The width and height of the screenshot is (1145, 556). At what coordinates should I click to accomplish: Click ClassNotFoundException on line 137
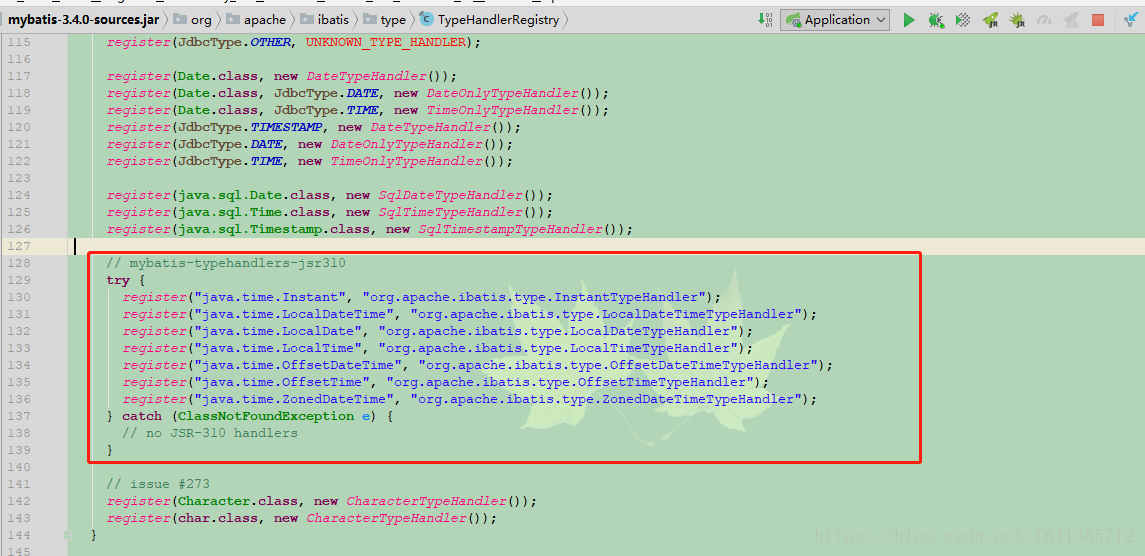point(267,416)
